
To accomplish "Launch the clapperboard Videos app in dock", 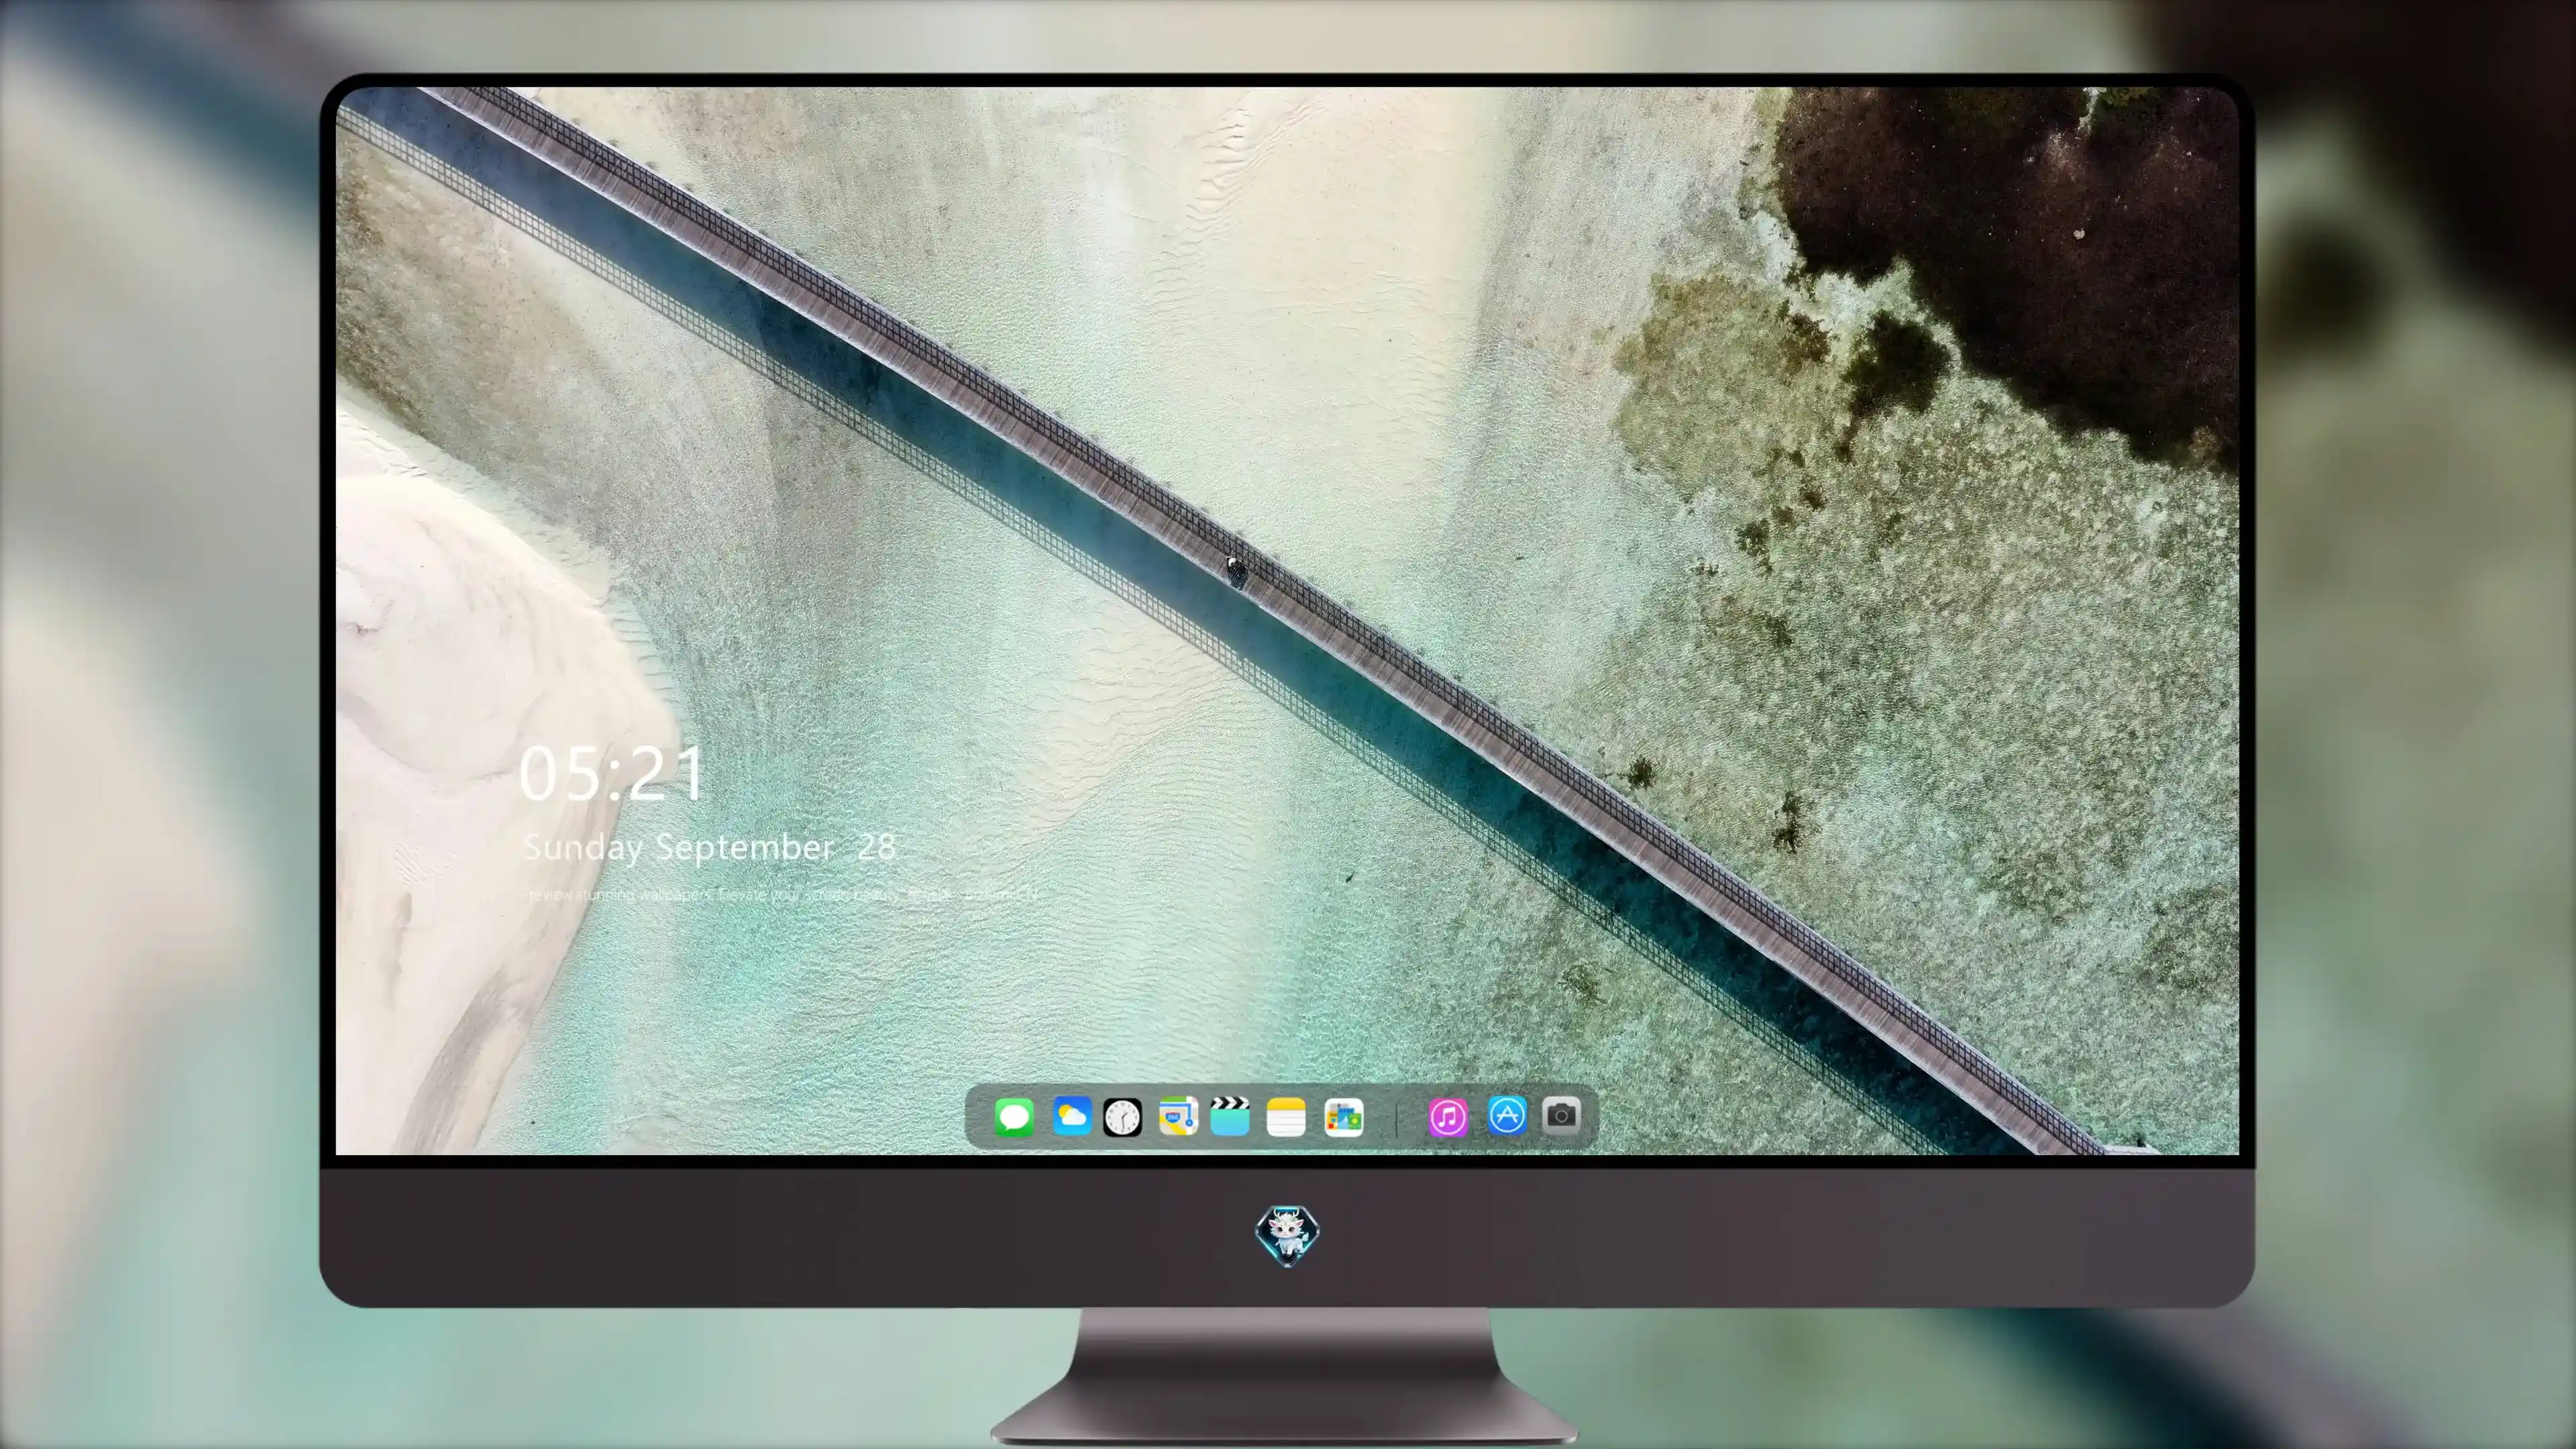I will click(x=1230, y=1117).
